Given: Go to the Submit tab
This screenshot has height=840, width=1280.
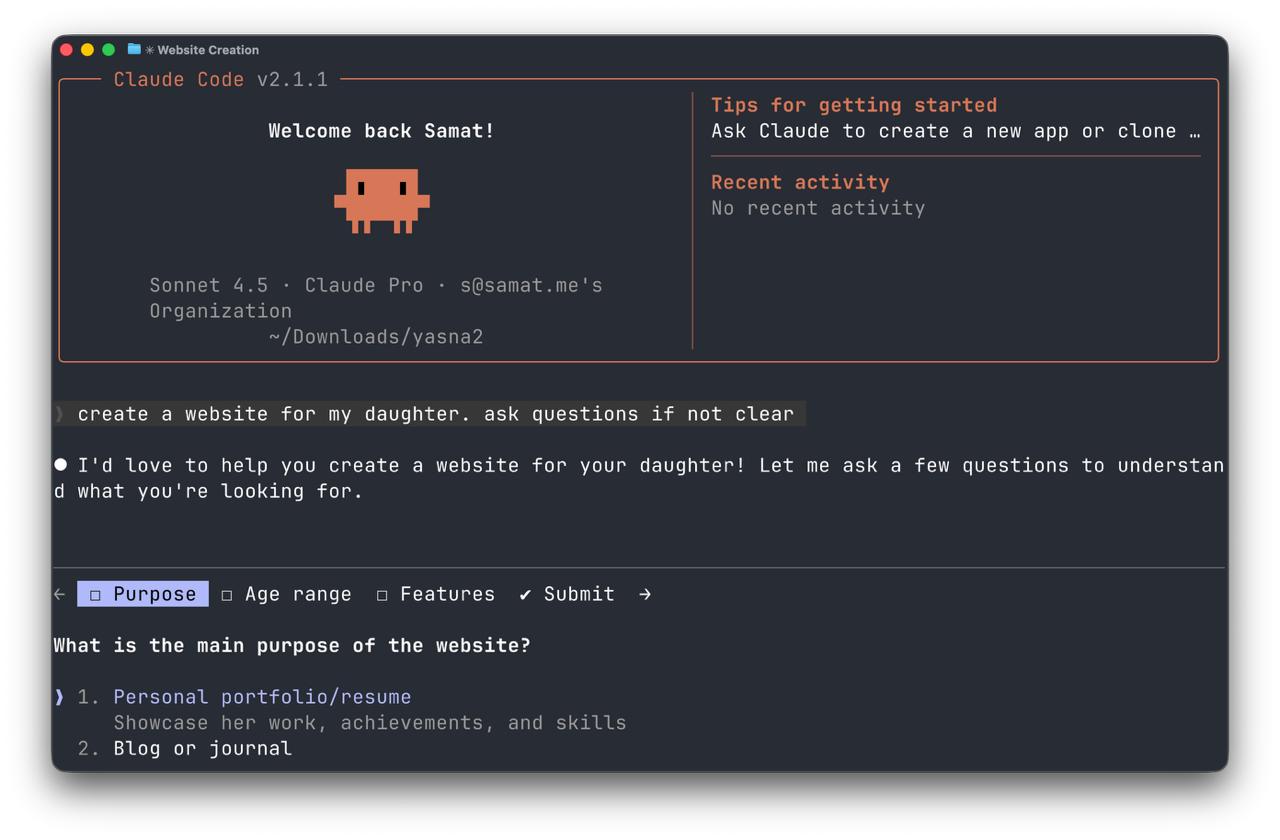Looking at the screenshot, I should tap(567, 594).
